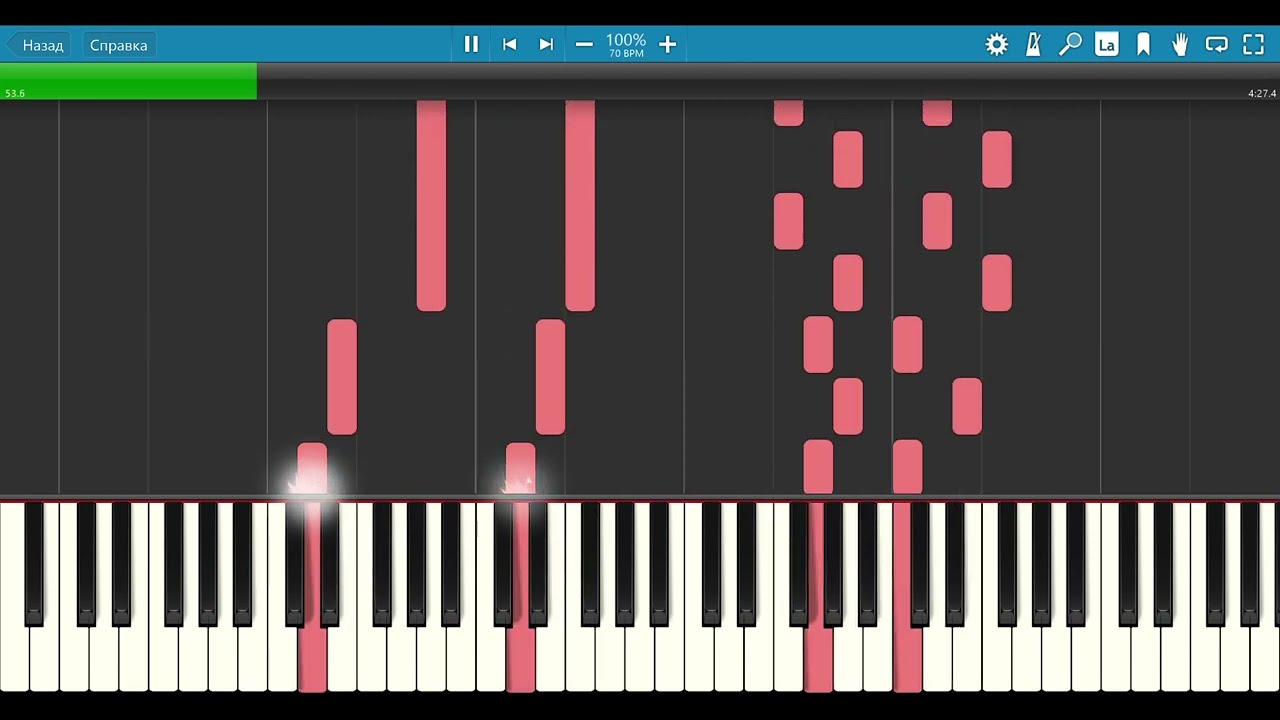1280x720 pixels.
Task: Open the zoom magnifier tool
Action: click(x=1070, y=44)
